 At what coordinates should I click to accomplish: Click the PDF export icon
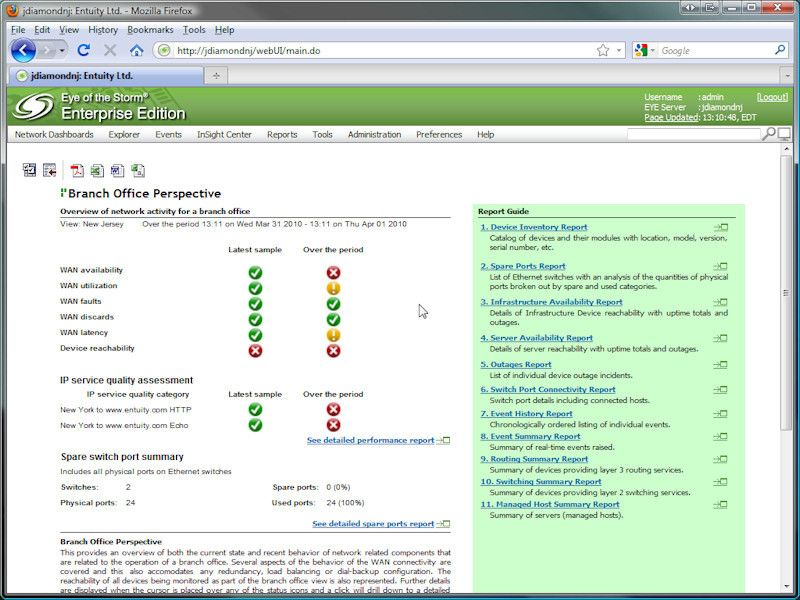[77, 170]
